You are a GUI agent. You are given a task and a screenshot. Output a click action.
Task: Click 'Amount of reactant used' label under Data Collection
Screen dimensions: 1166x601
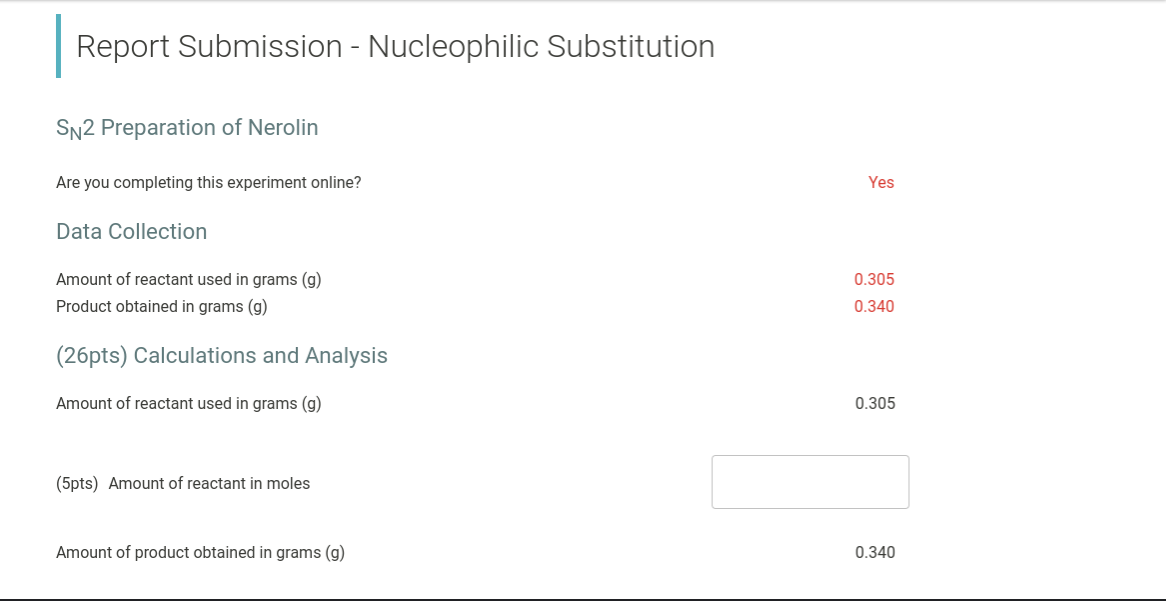pyautogui.click(x=188, y=280)
